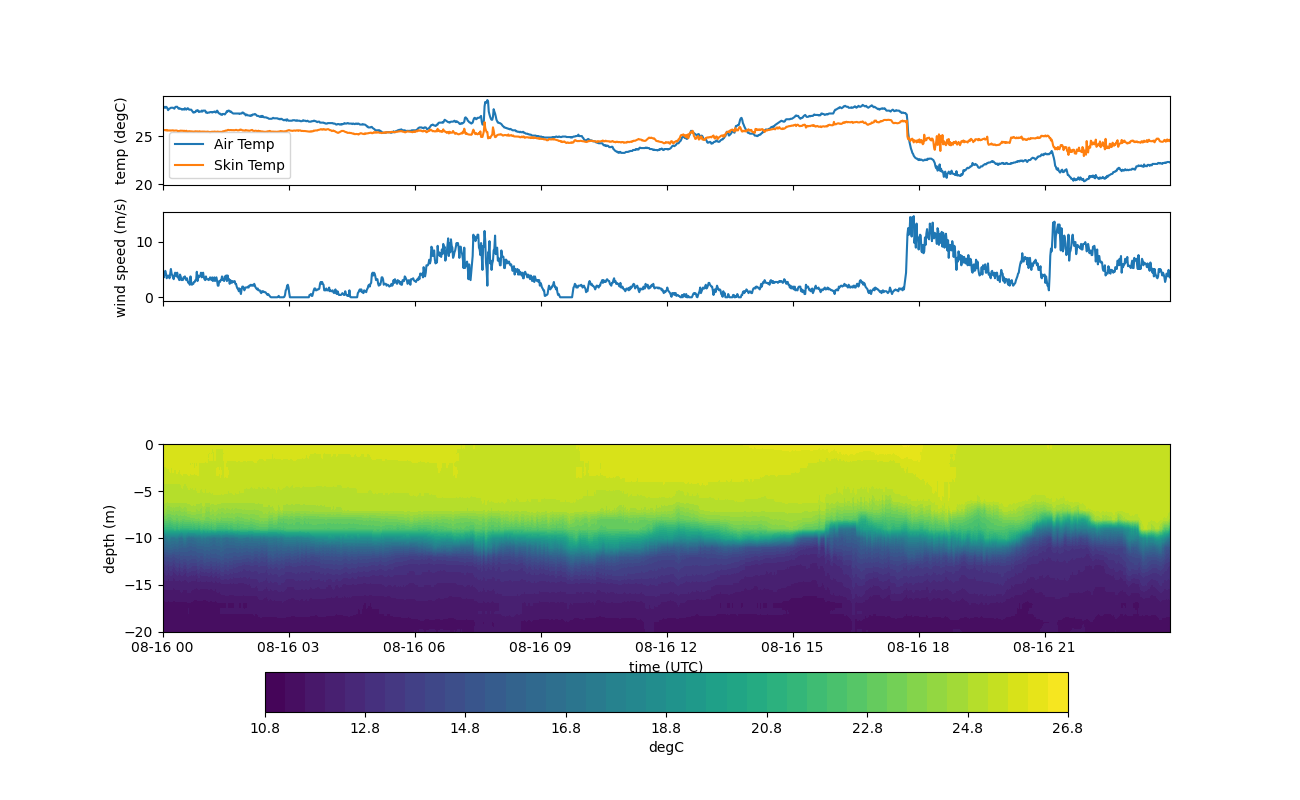The image size is (1300, 800).
Task: Click the degC label under the colorbar
Action: 665,747
